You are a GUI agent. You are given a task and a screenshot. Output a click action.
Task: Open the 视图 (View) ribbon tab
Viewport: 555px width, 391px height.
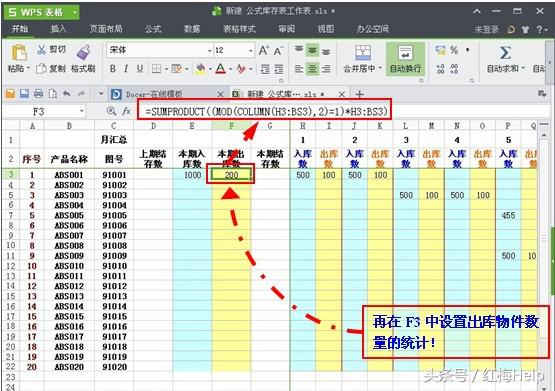(x=326, y=29)
